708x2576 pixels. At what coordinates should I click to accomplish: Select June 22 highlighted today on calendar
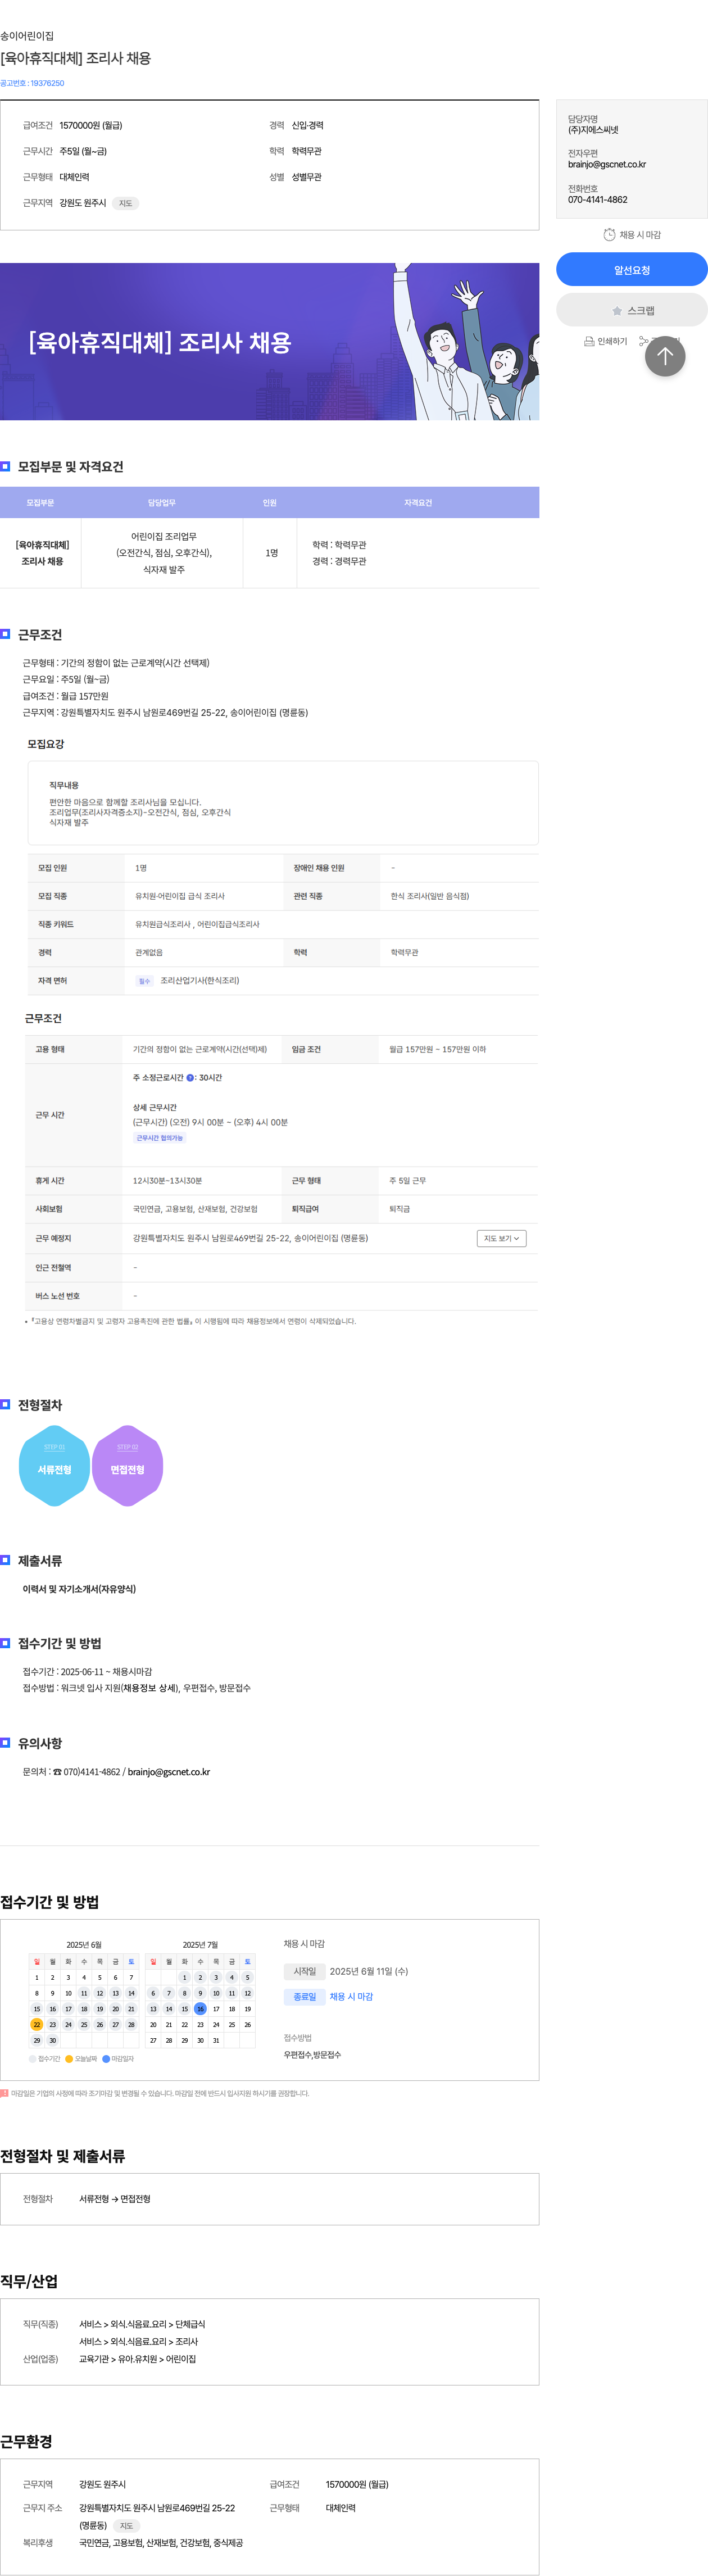(37, 2024)
